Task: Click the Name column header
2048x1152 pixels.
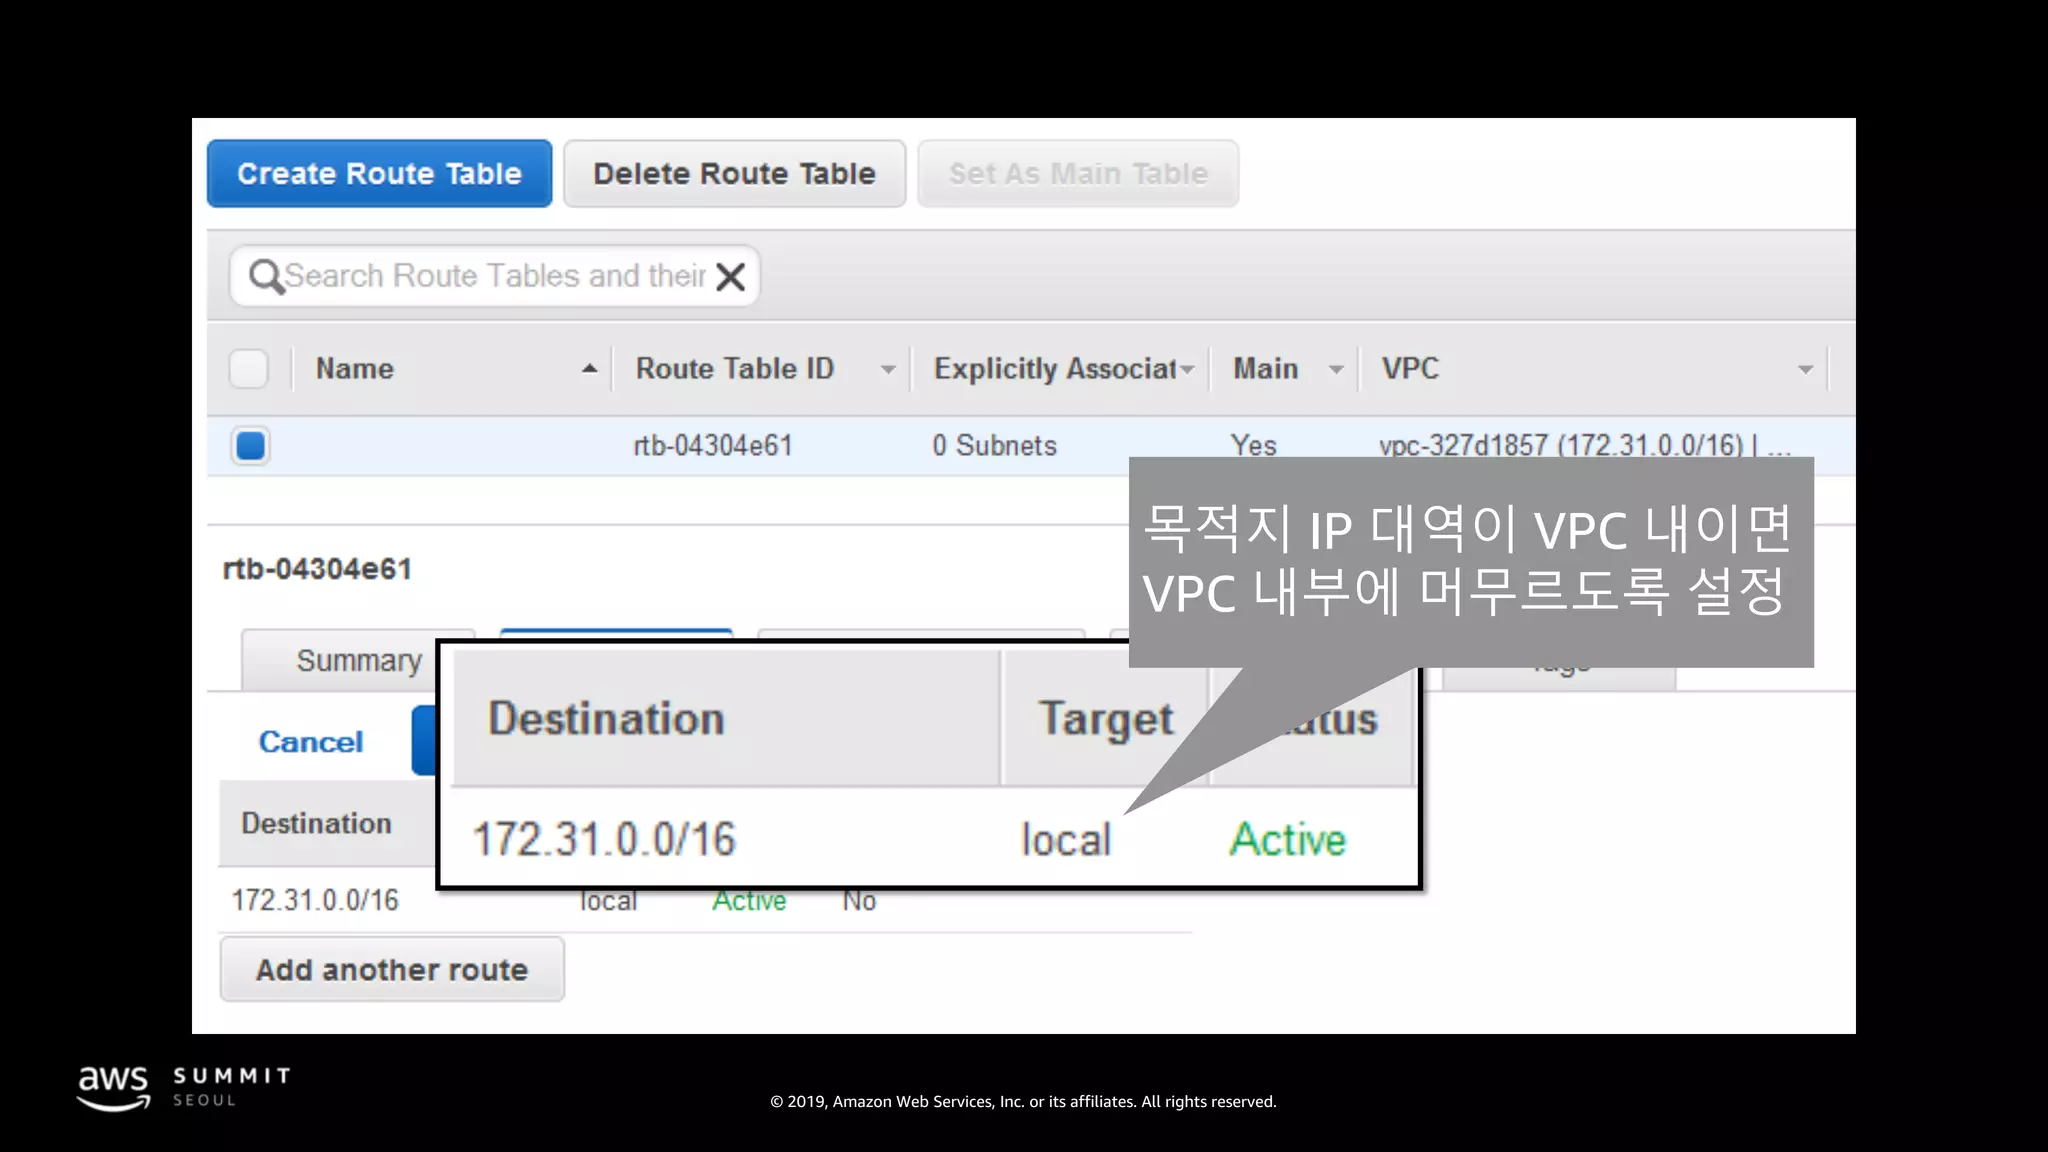Action: [355, 369]
